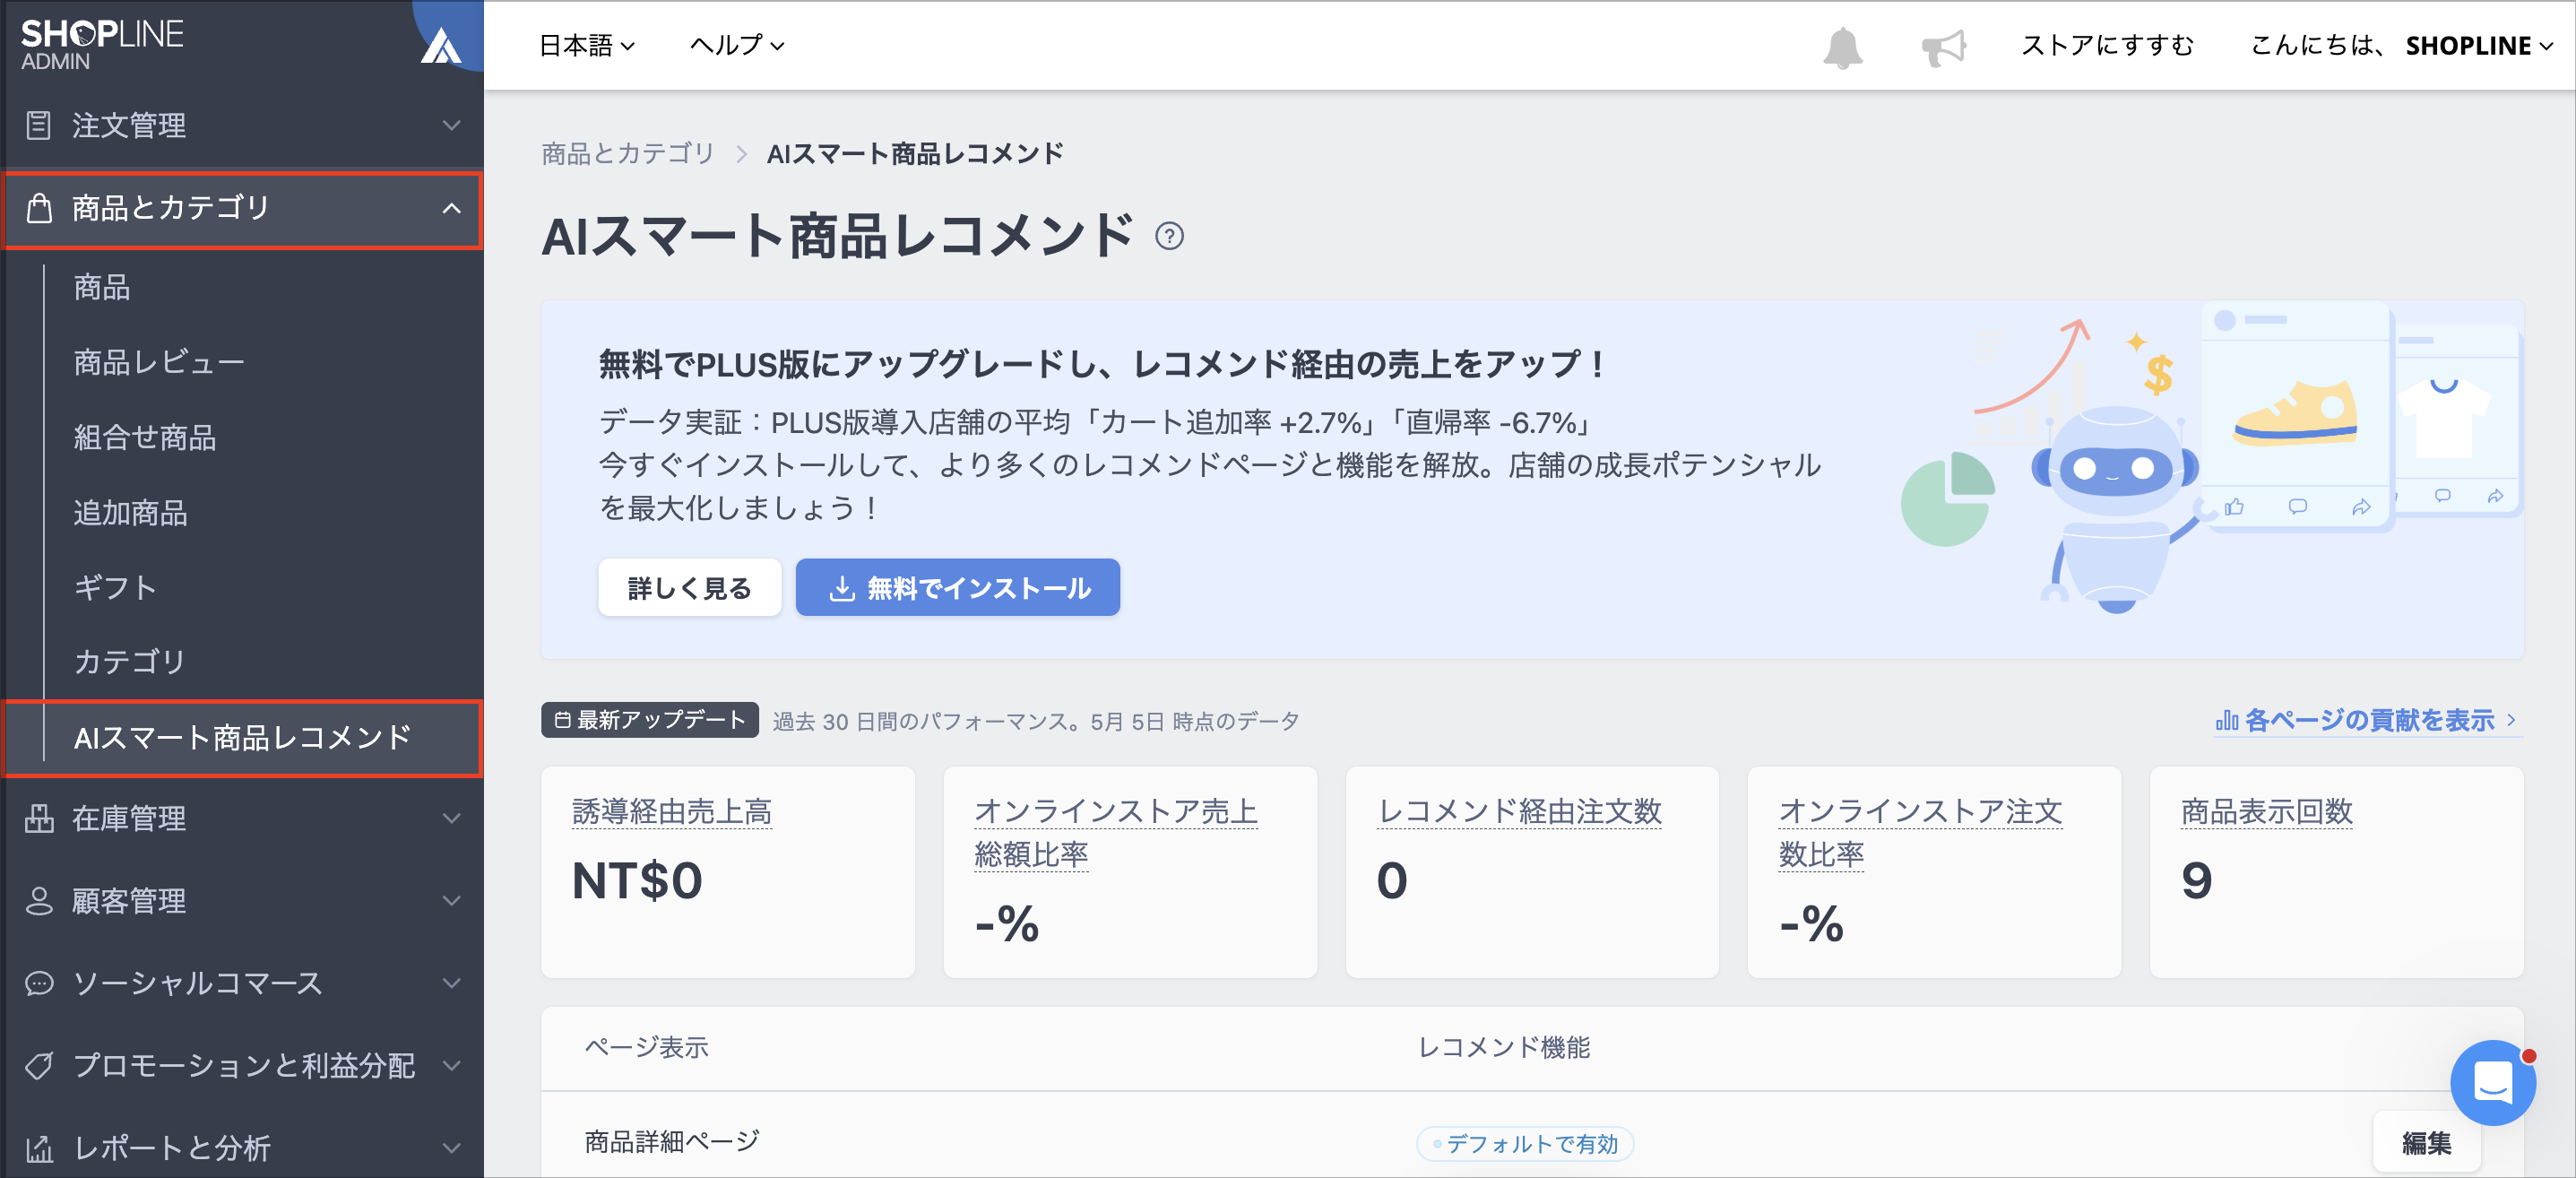Open the 追加商品 submenu item
Image resolution: width=2576 pixels, height=1178 pixels.
[x=131, y=513]
